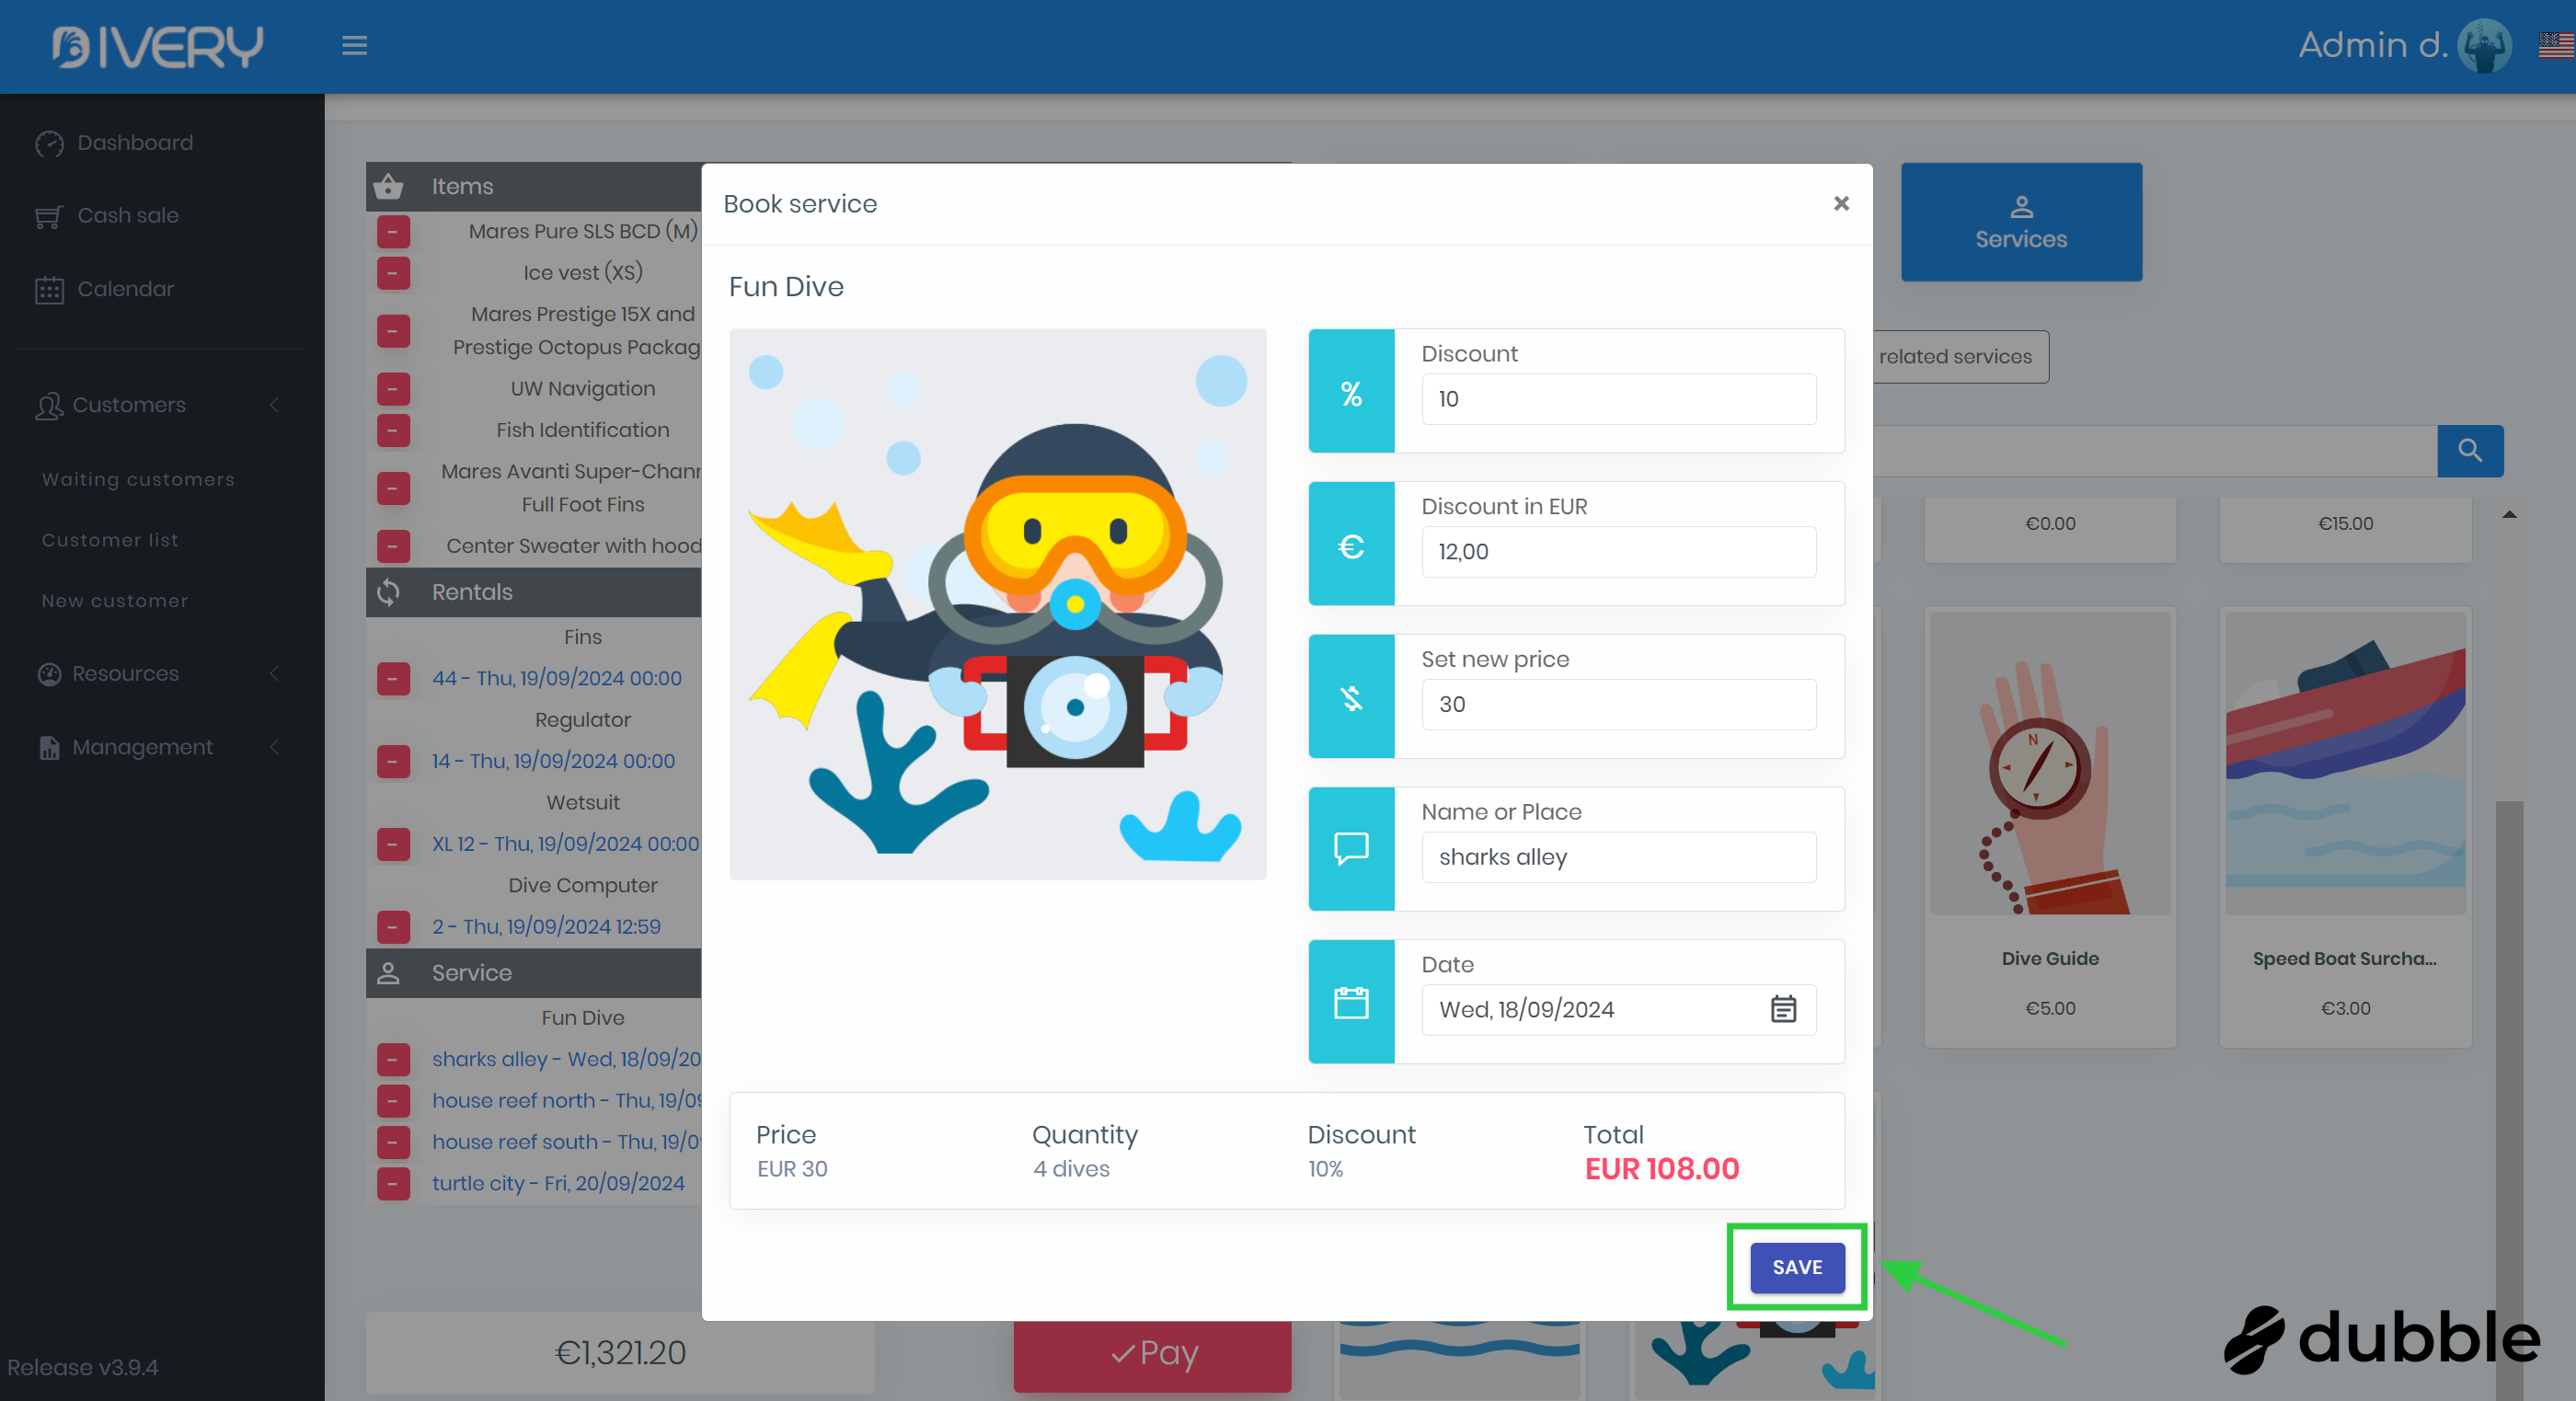Click the hamburger menu icon in header
This screenshot has height=1401, width=2576.
(354, 45)
